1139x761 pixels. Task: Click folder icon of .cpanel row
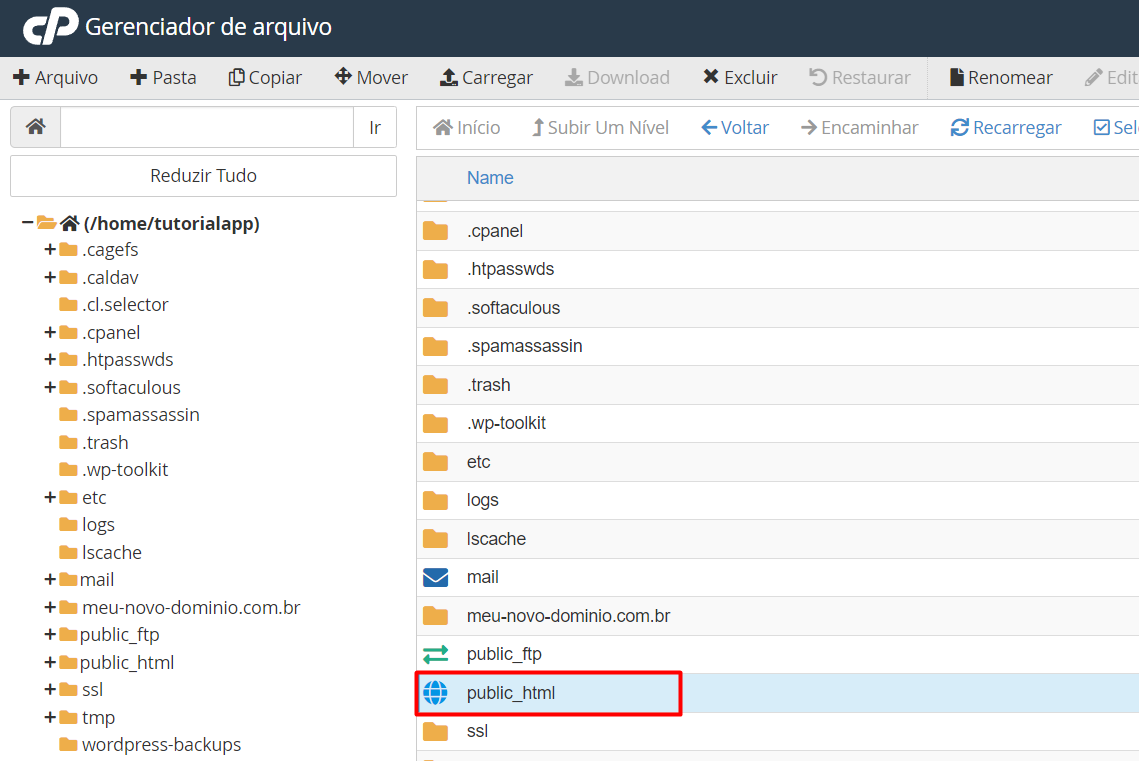(x=435, y=231)
